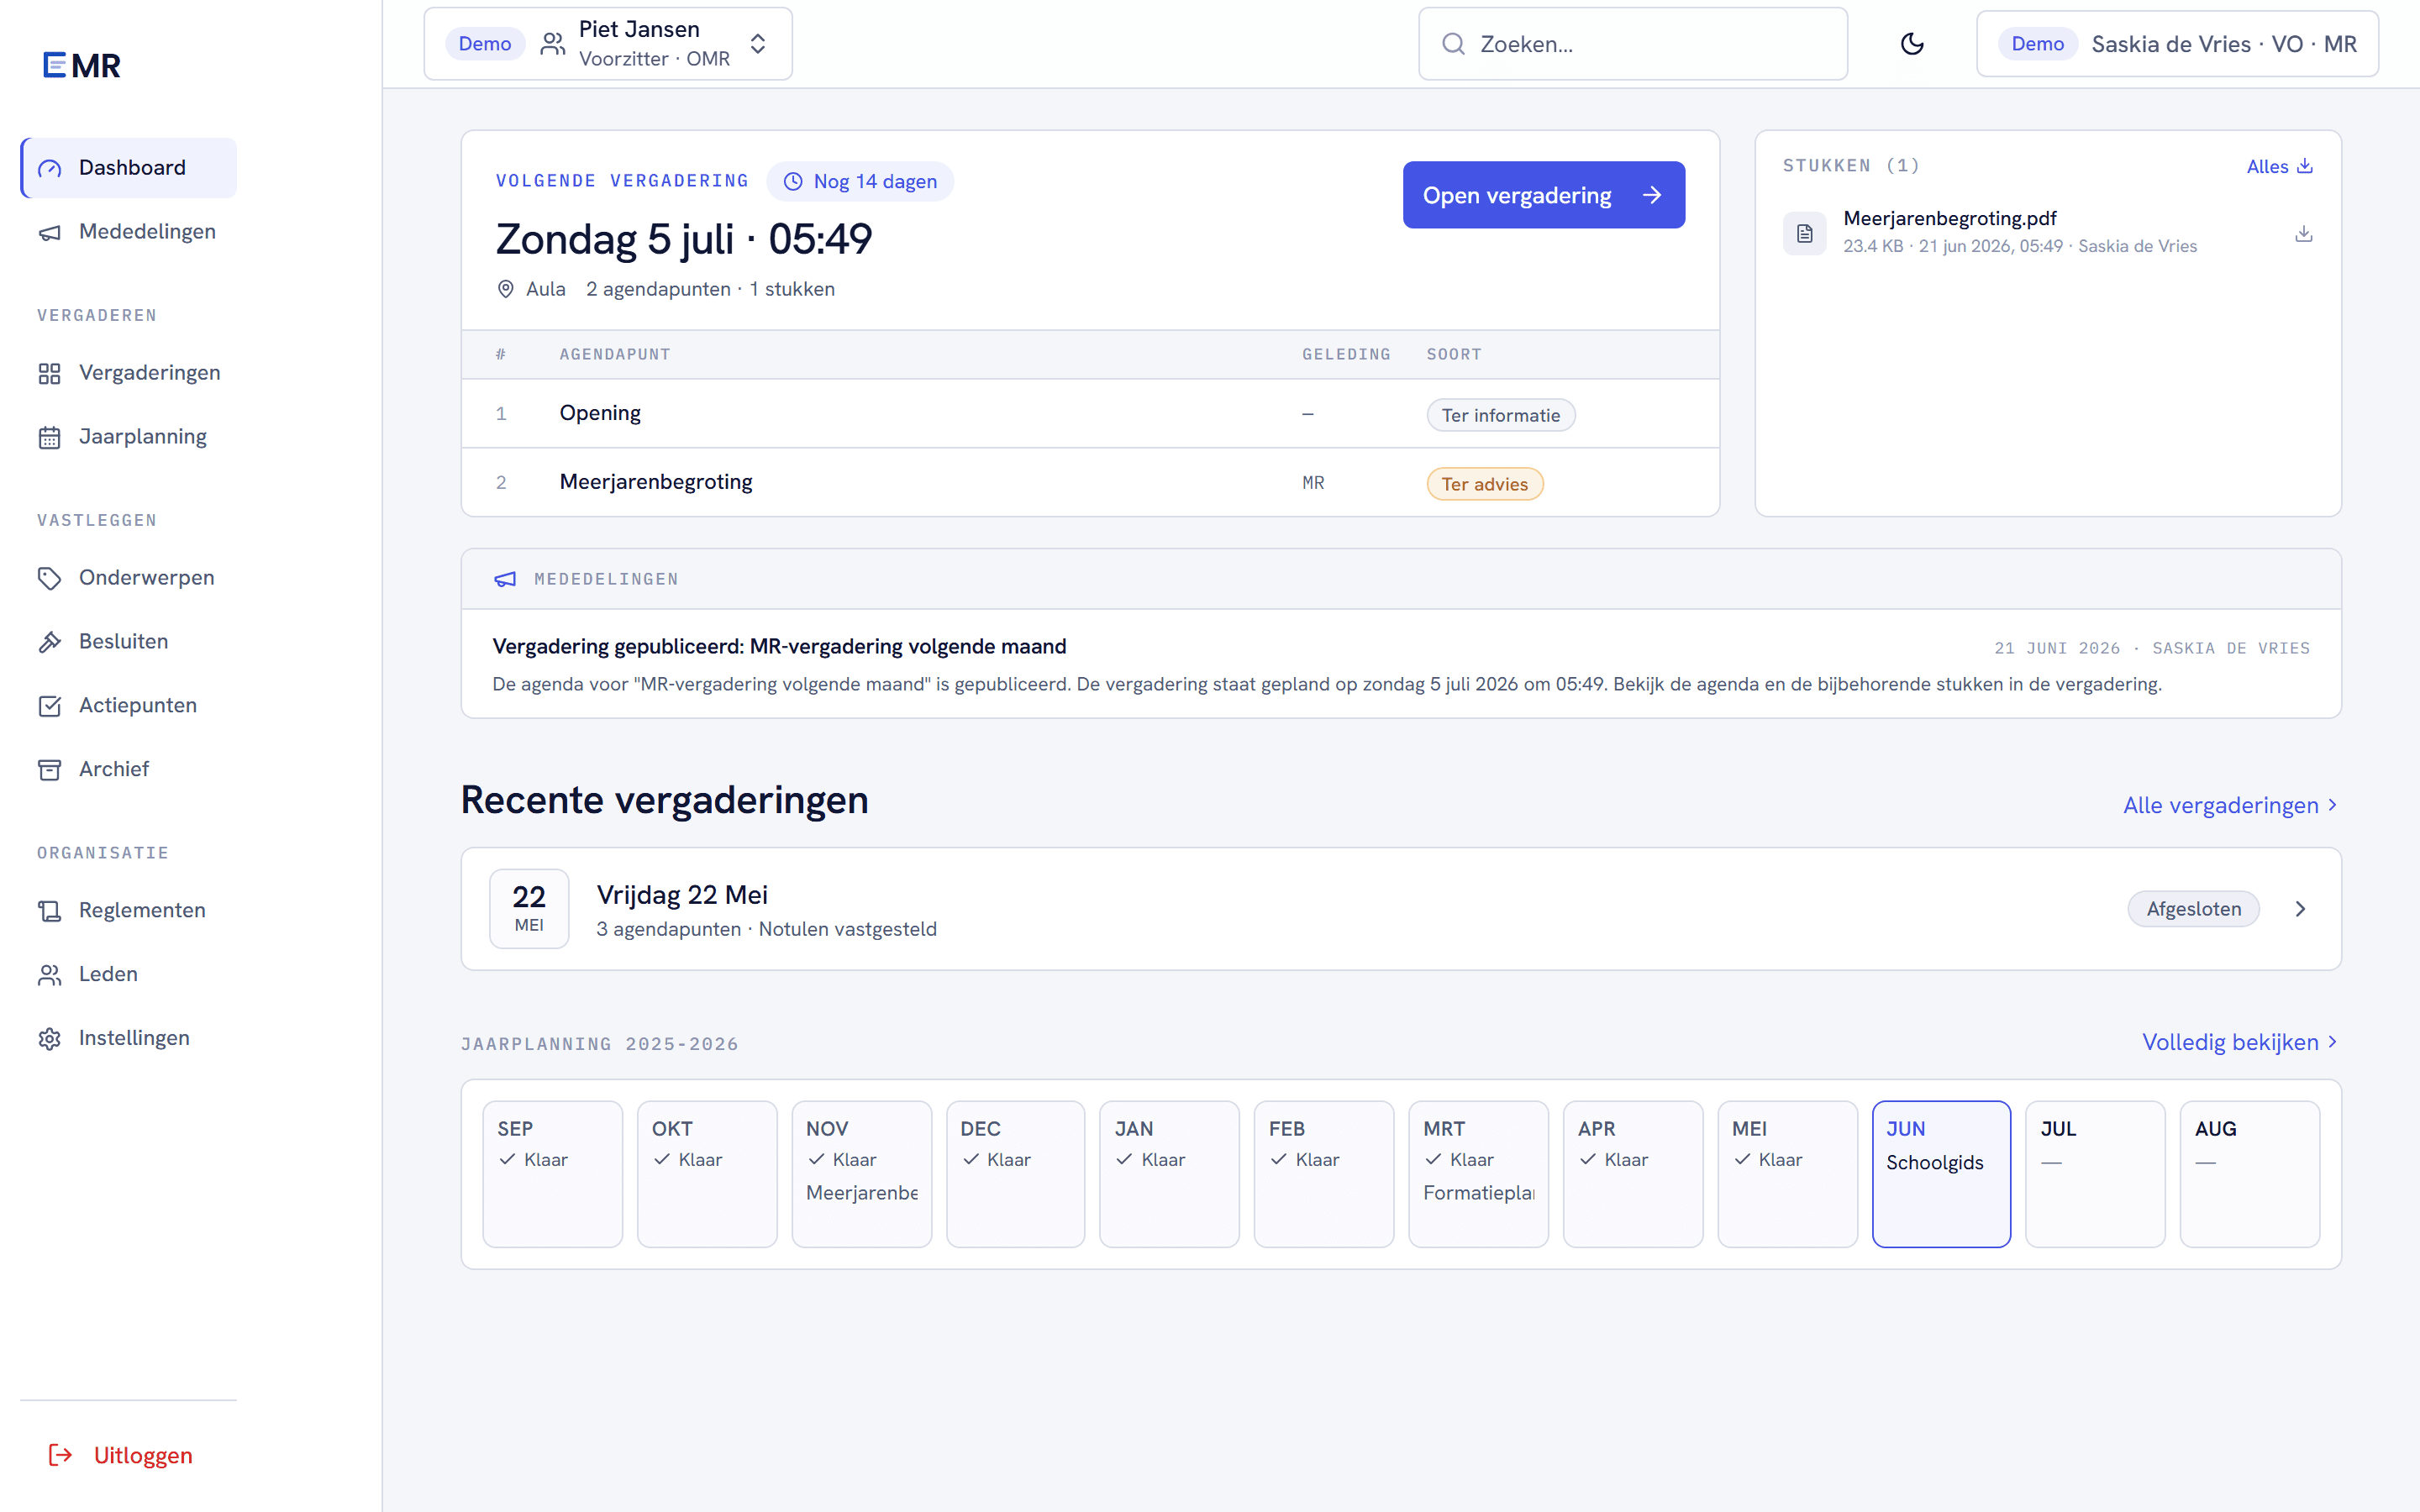Open the Besluiten section
2420x1512 pixels.
click(129, 642)
